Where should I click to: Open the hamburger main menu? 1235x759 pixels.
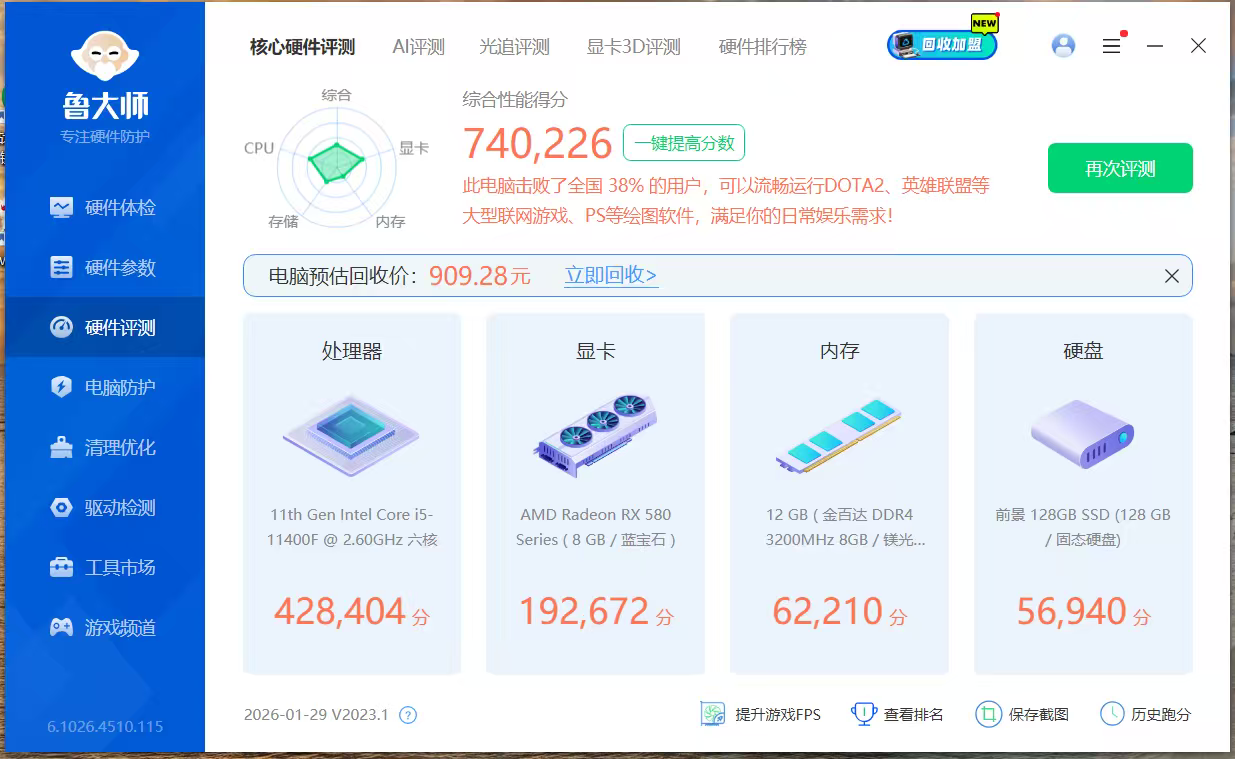pyautogui.click(x=1111, y=46)
